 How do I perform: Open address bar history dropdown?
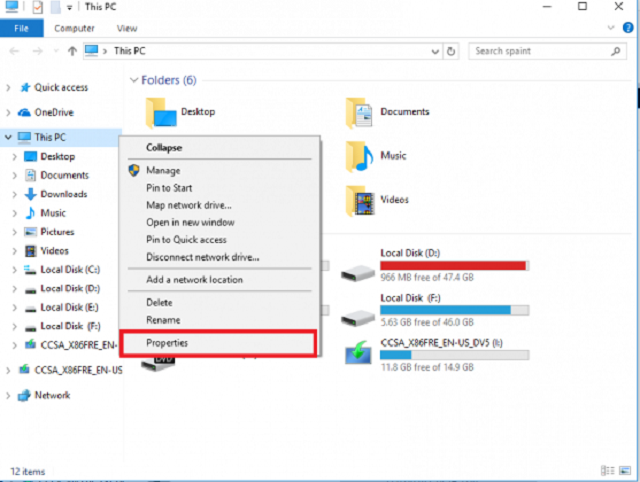[435, 51]
